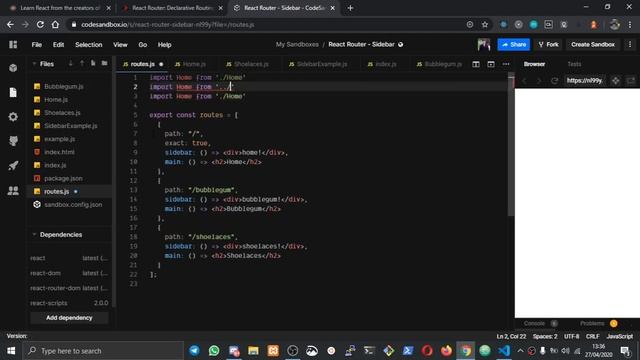This screenshot has width=640, height=360.
Task: Open the Explorer file icon in sidebar
Action: [13, 93]
